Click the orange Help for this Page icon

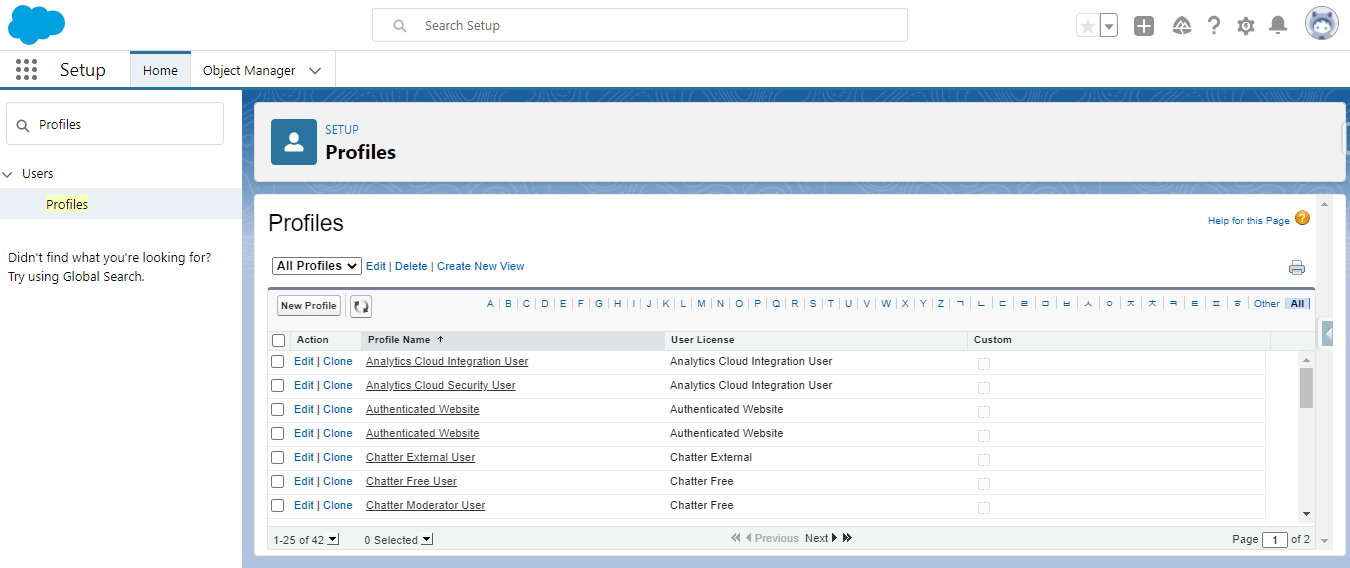point(1302,218)
